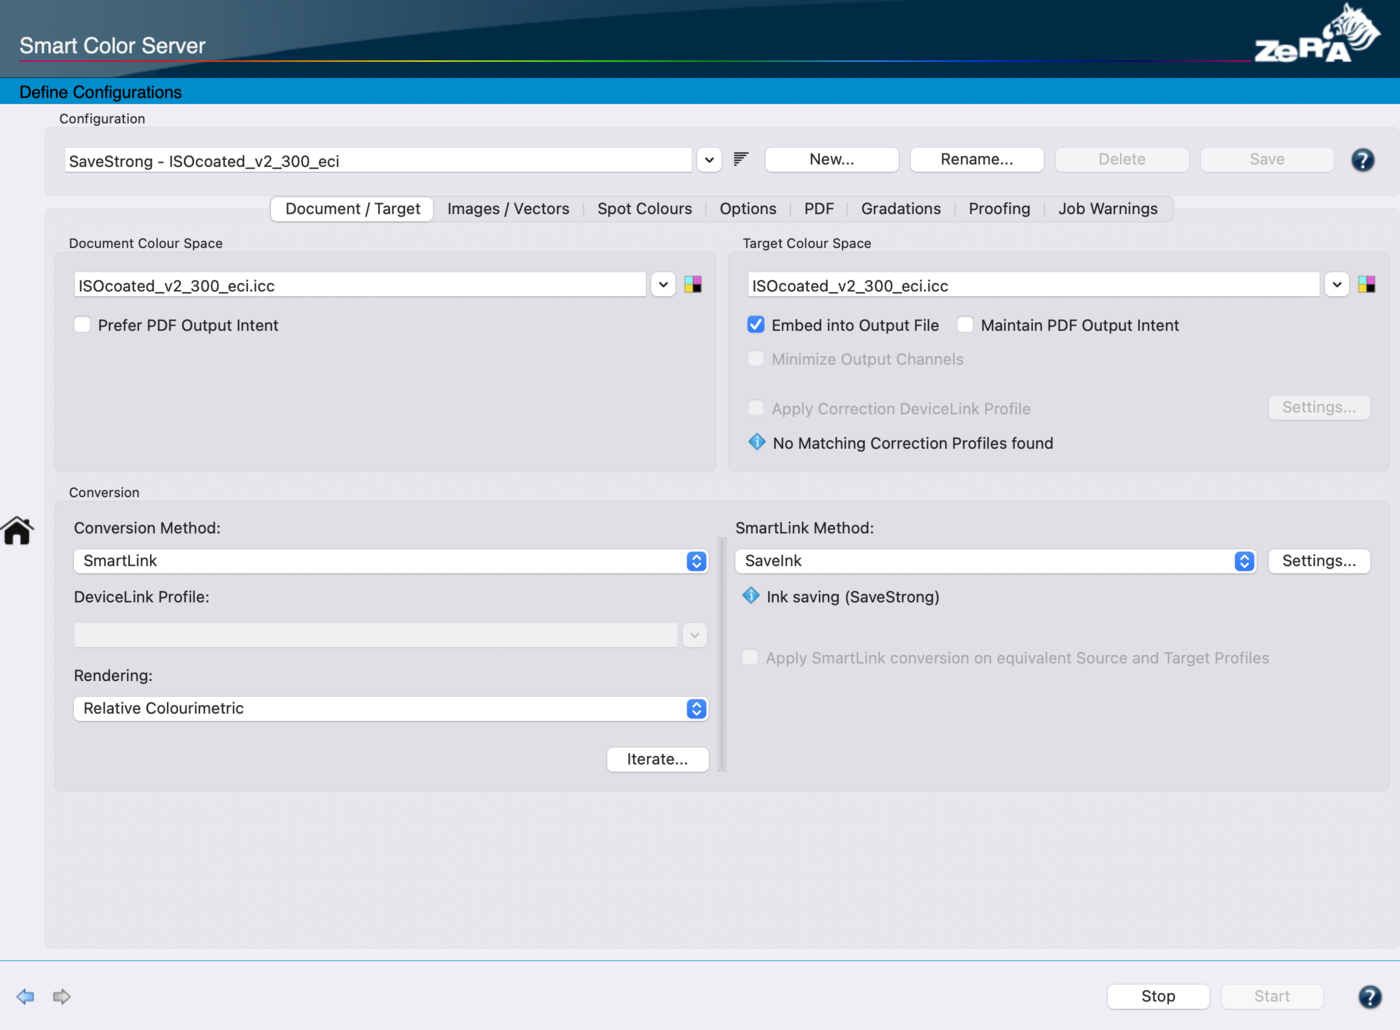1400x1030 pixels.
Task: Click the Start button
Action: click(1272, 996)
